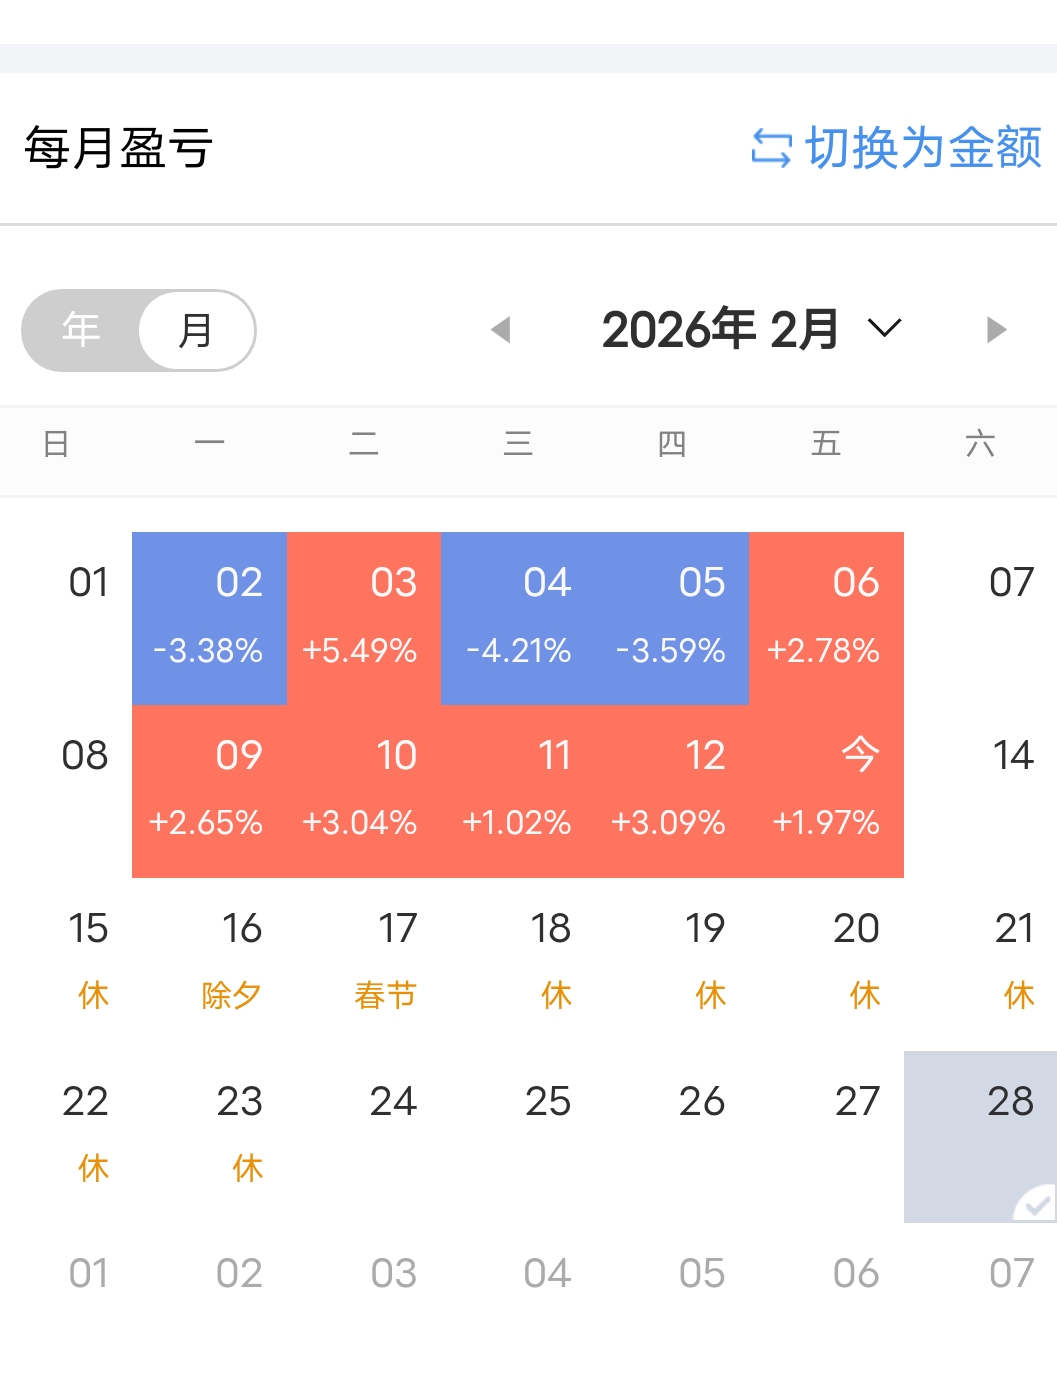This screenshot has width=1057, height=1386.
Task: Click the swap arrows icon beside 切换为金额
Action: coord(771,149)
